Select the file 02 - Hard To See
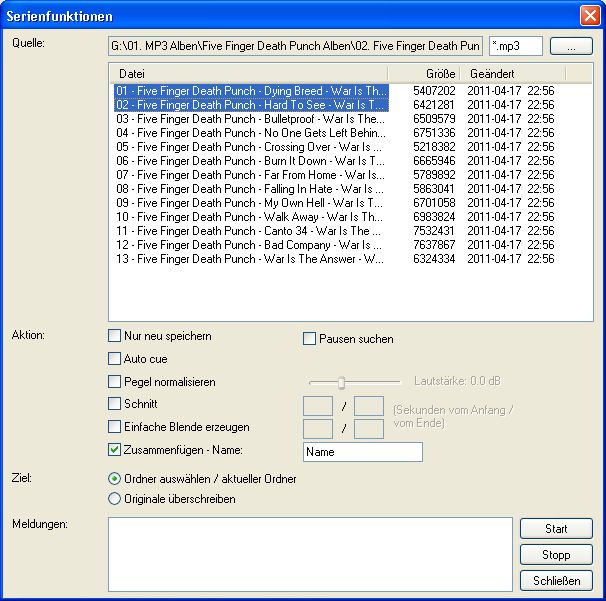The width and height of the screenshot is (606, 601). pyautogui.click(x=251, y=105)
